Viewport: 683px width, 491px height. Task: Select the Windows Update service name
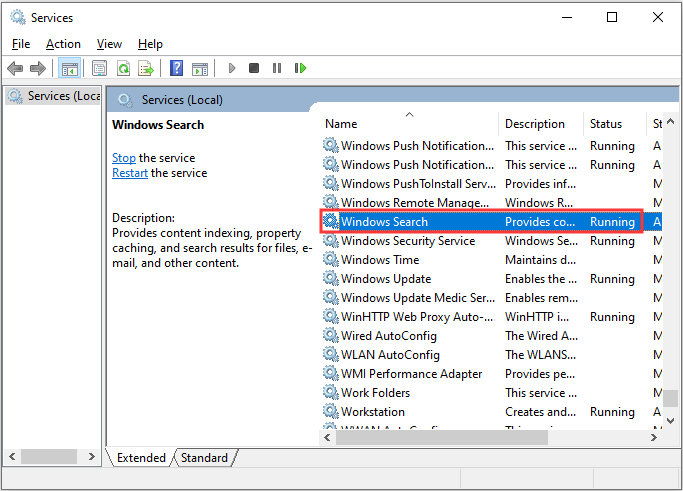386,279
